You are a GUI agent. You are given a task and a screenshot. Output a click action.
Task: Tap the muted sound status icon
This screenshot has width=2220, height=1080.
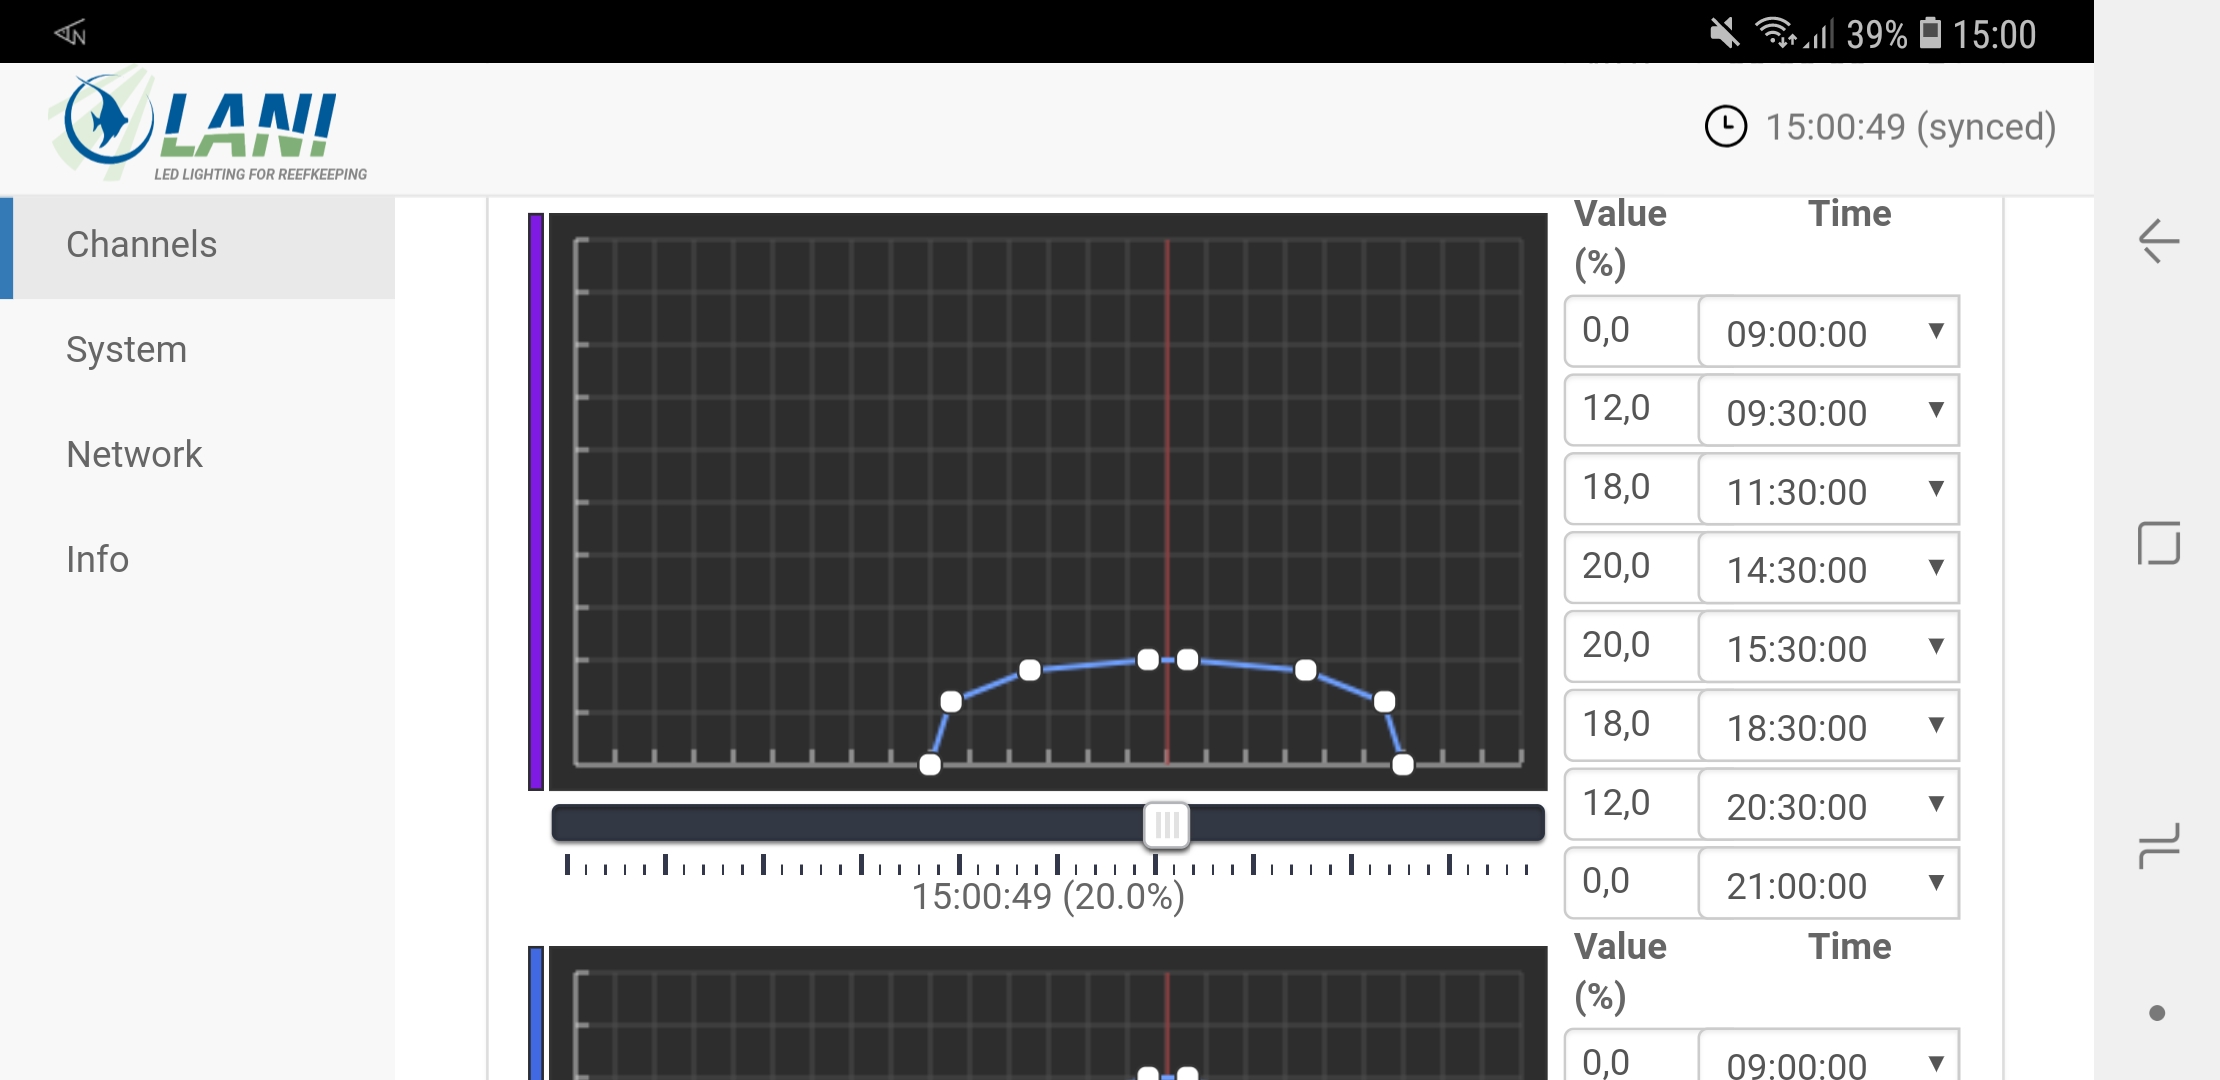[1724, 34]
